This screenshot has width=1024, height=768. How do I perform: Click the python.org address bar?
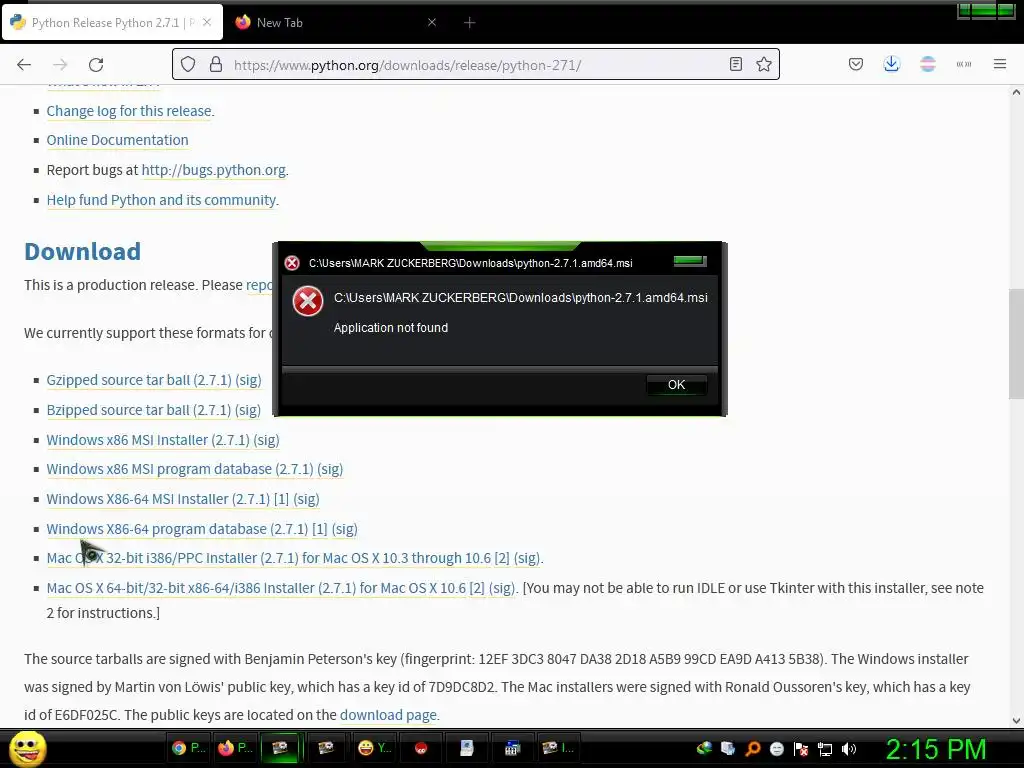pyautogui.click(x=476, y=64)
